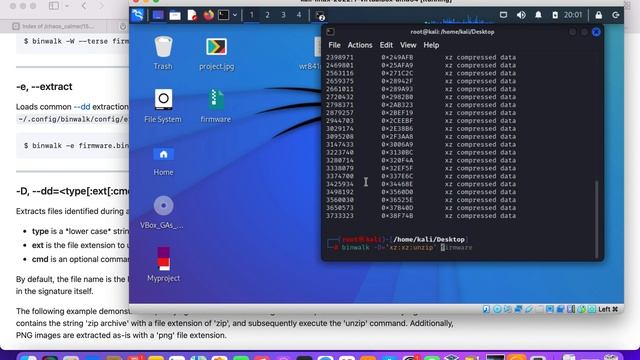Open terminal emulator icon in Kali panel

point(223,16)
